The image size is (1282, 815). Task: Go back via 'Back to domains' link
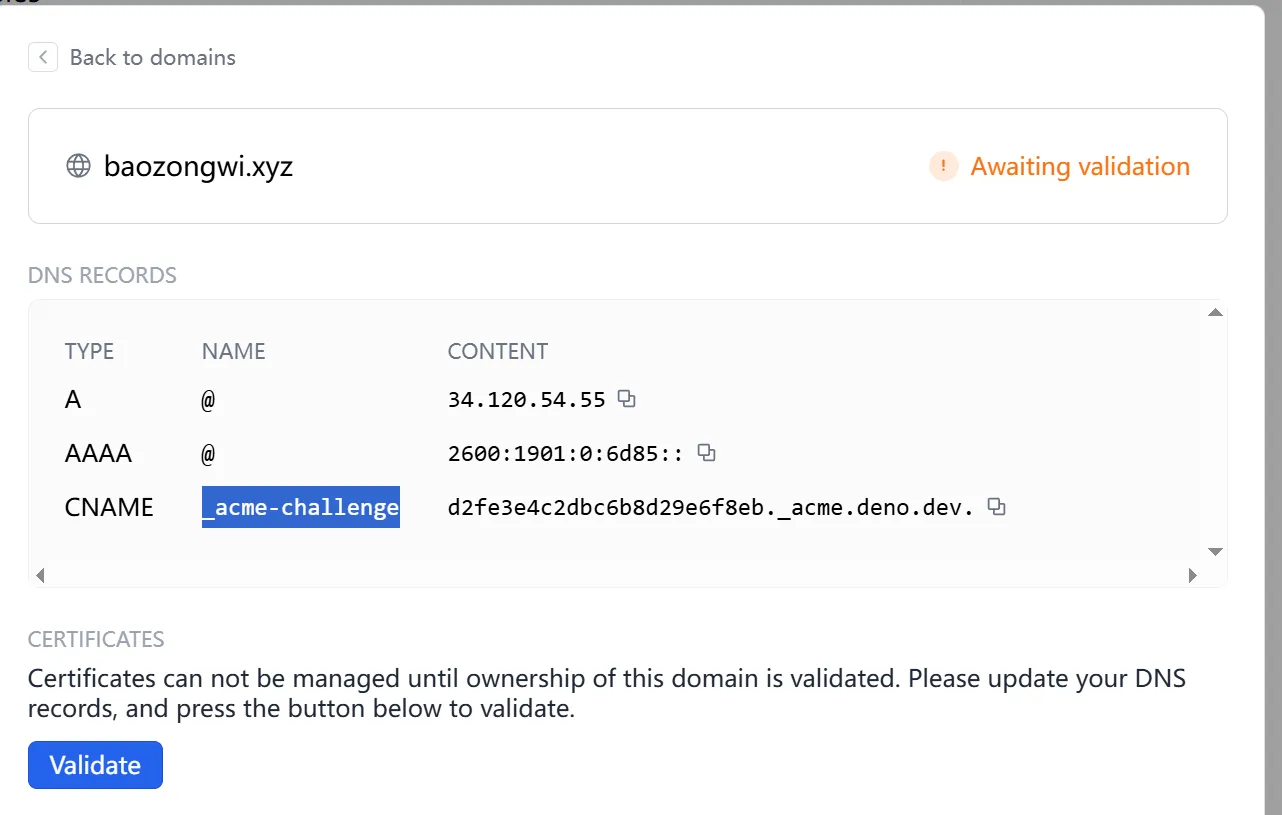[x=152, y=57]
